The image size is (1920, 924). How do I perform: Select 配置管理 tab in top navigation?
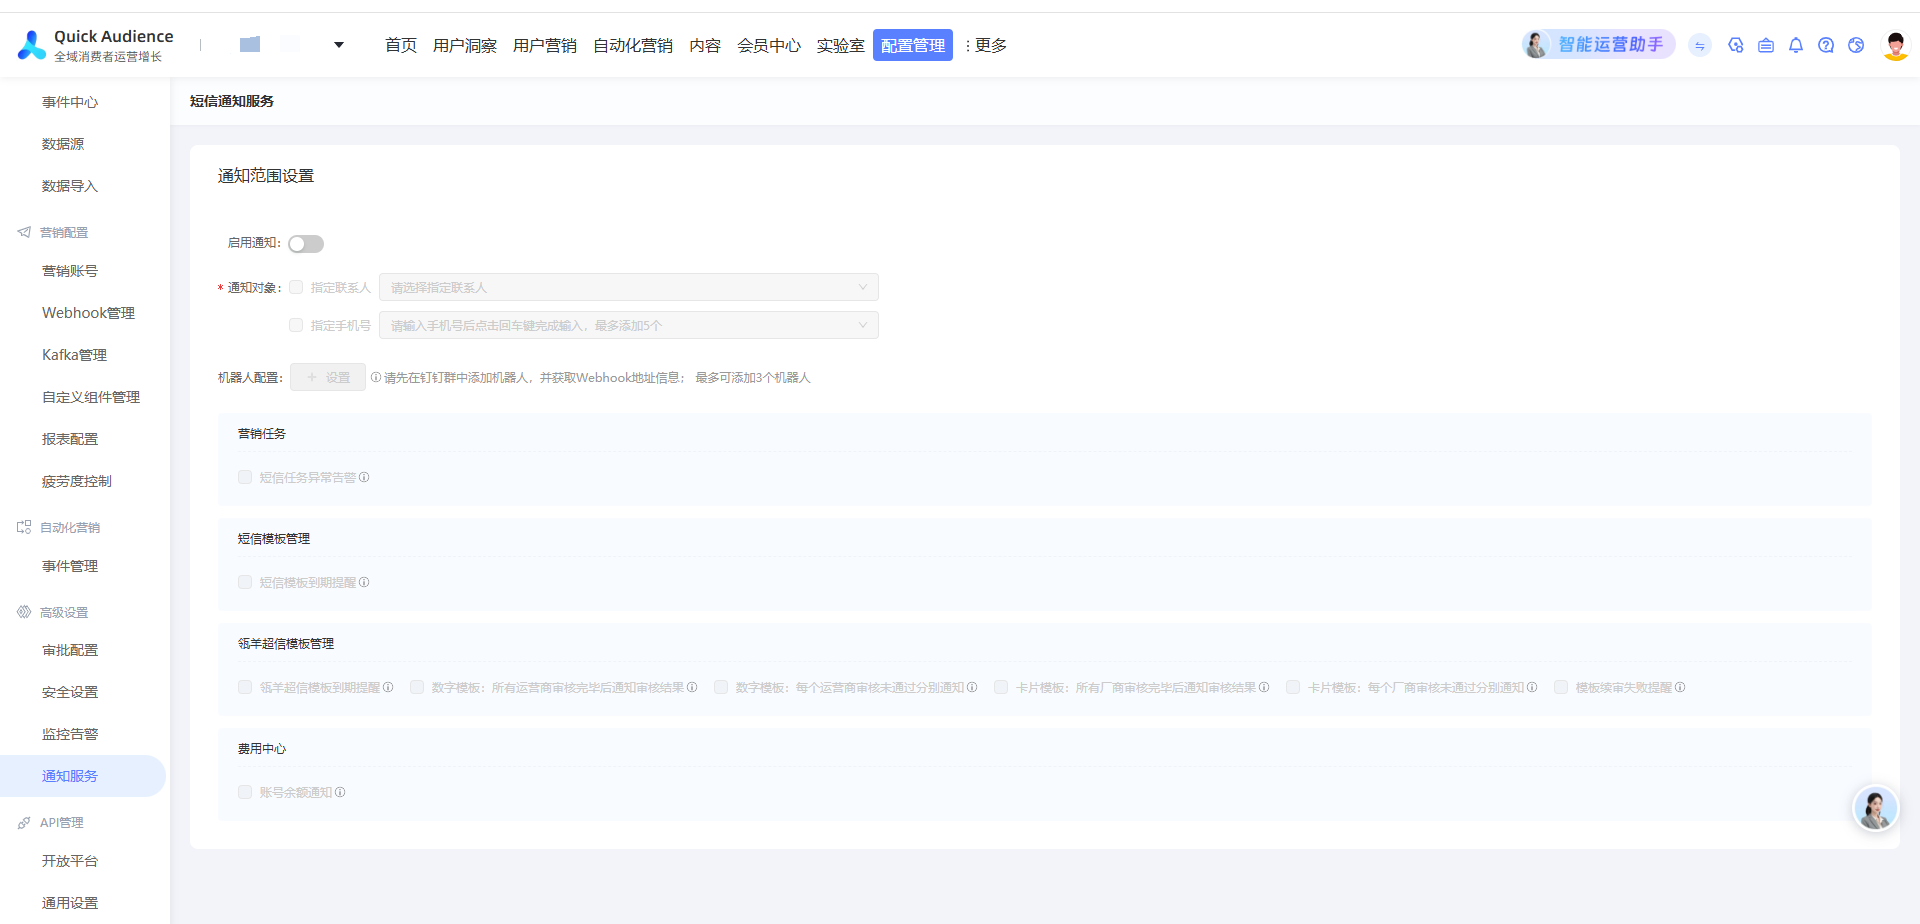(x=913, y=45)
